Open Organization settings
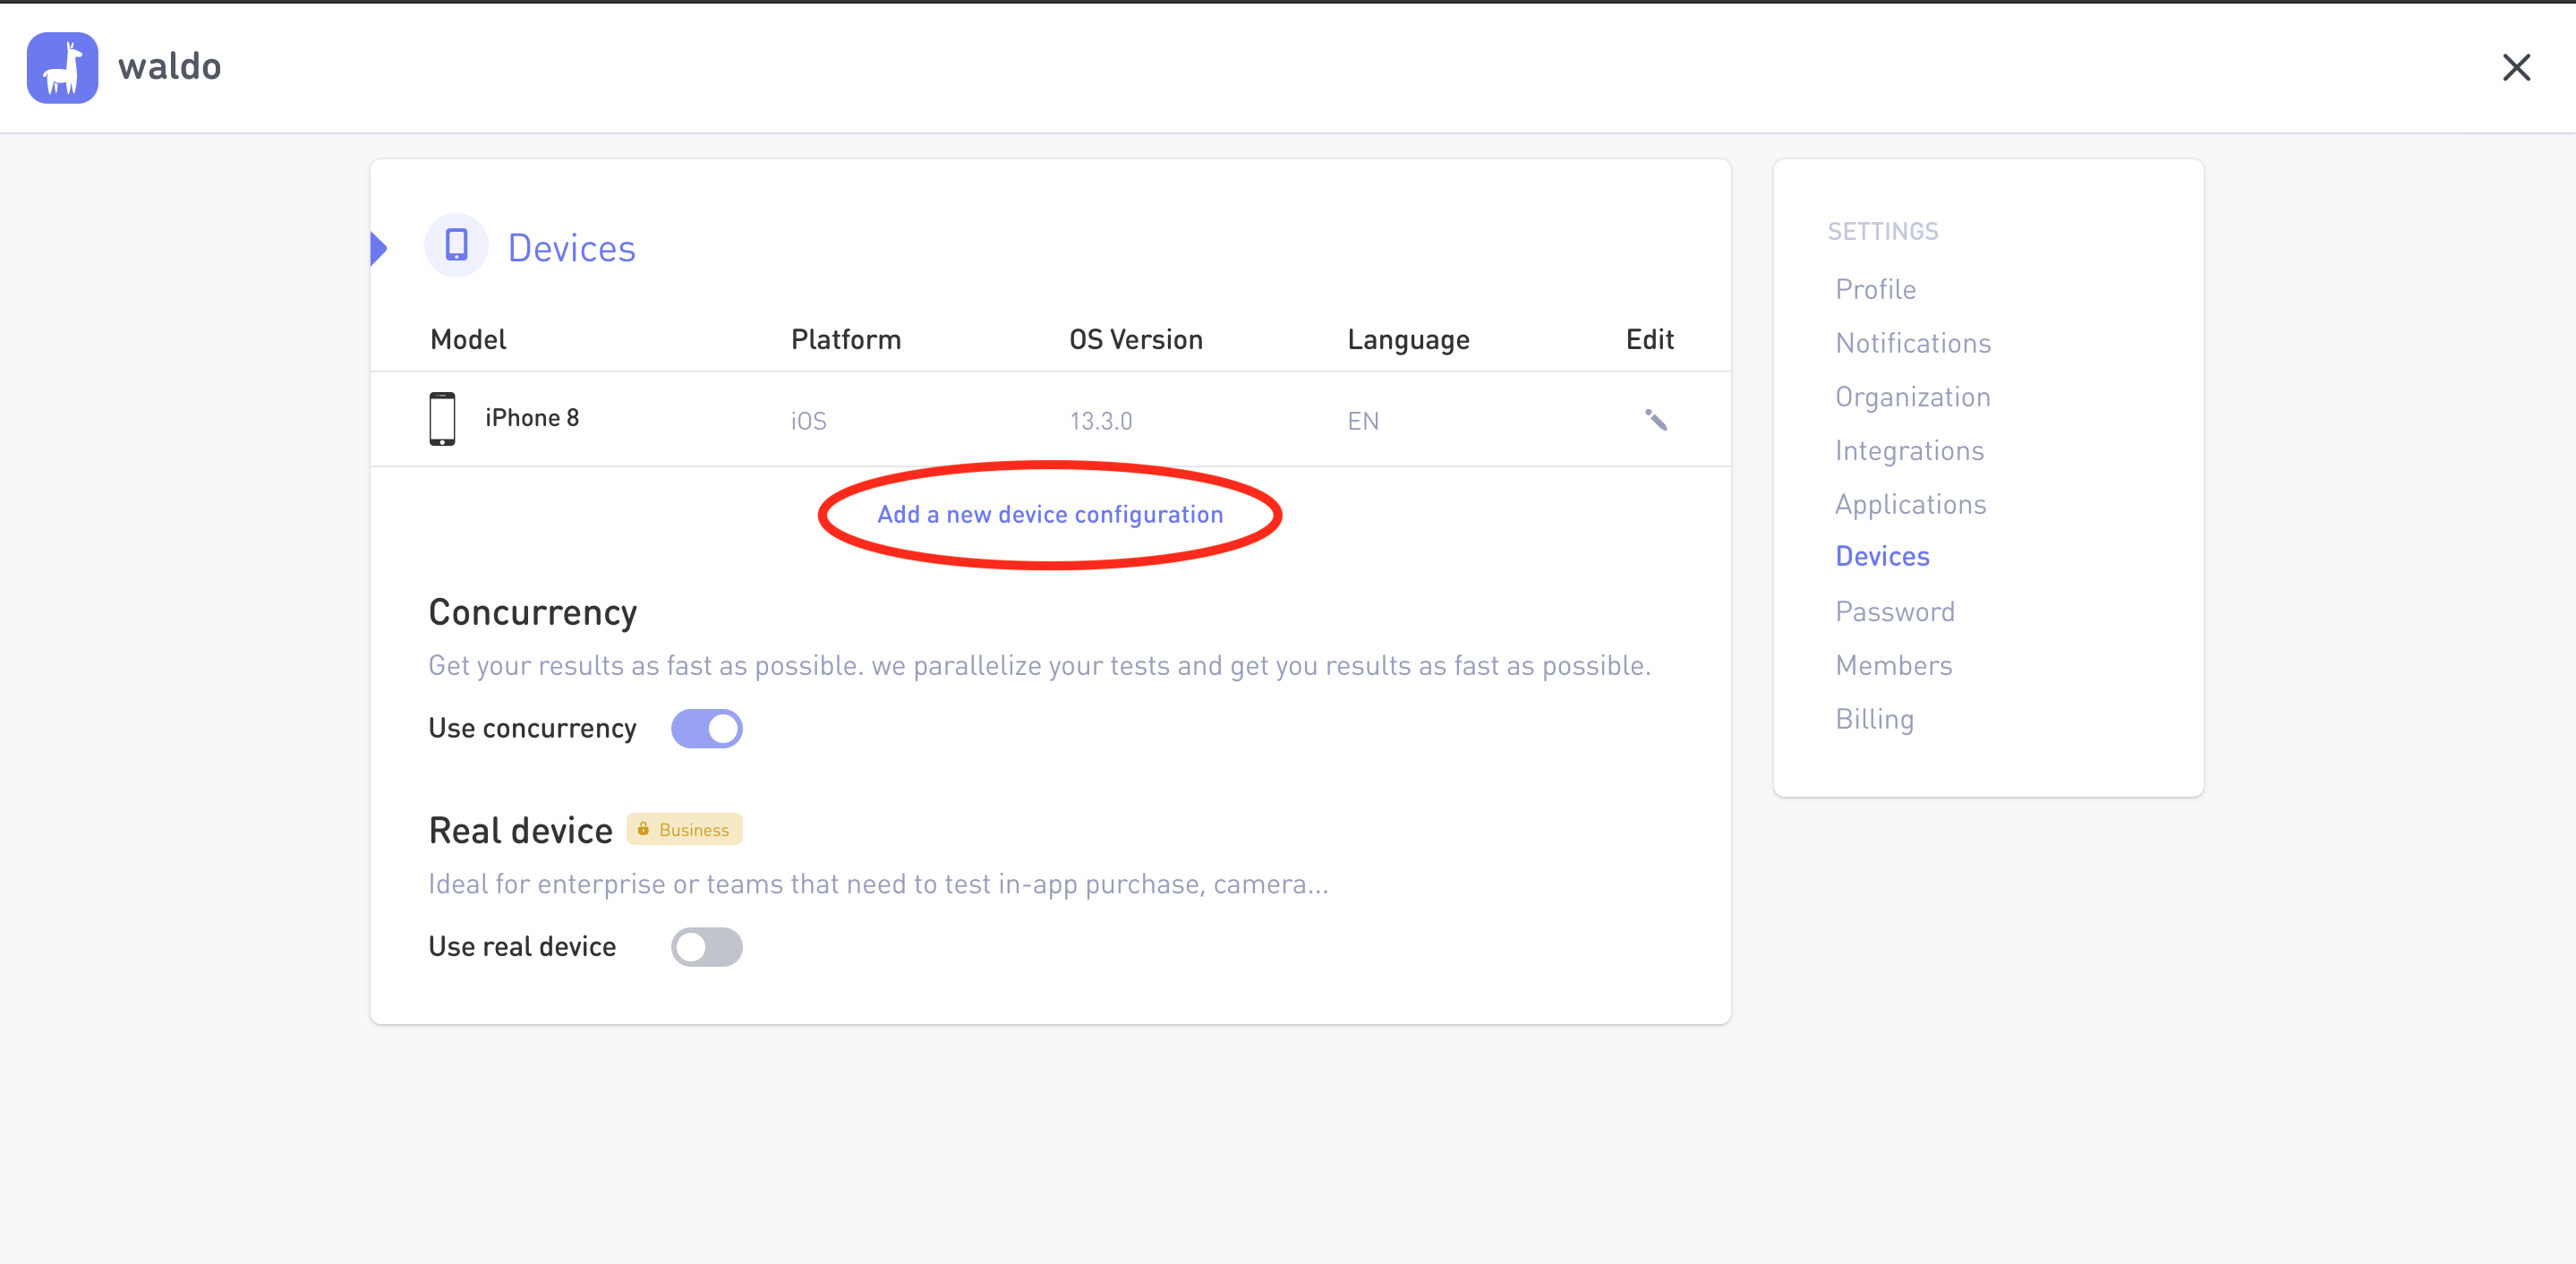This screenshot has width=2576, height=1264. point(1912,397)
